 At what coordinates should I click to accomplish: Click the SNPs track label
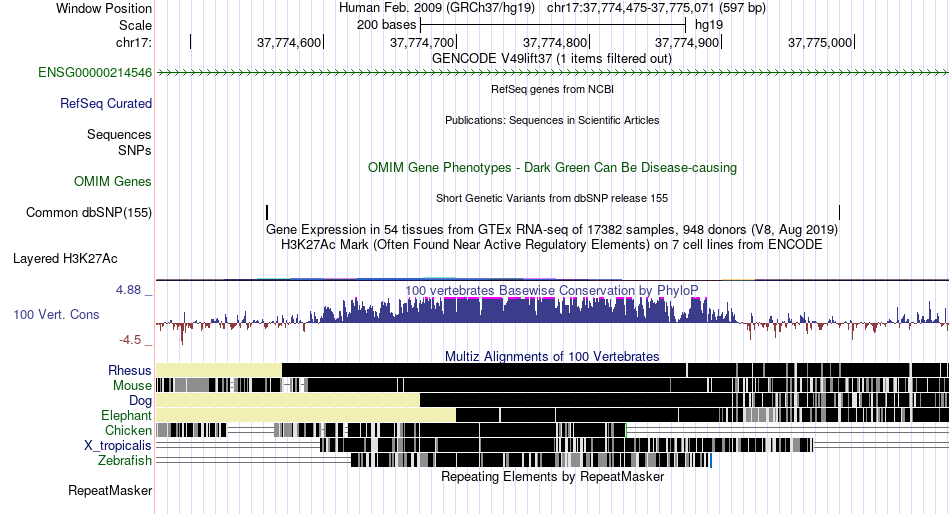pos(135,150)
